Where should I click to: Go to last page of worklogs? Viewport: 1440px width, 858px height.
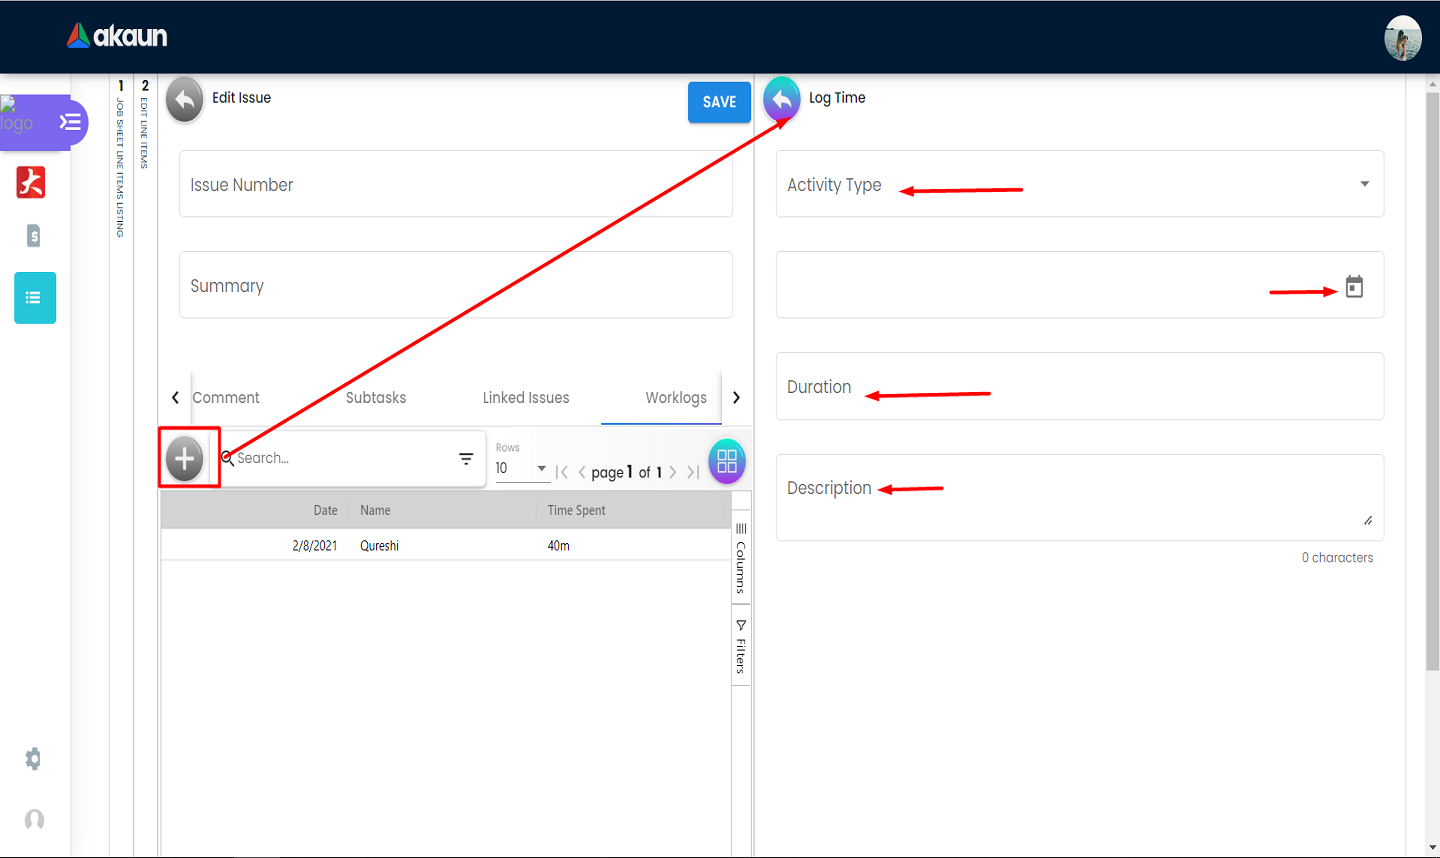pos(693,472)
